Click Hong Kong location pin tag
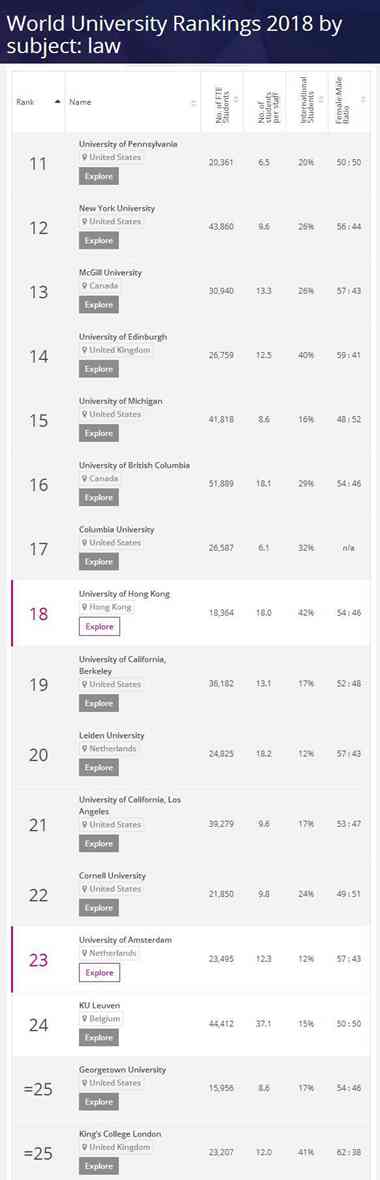 (105, 607)
